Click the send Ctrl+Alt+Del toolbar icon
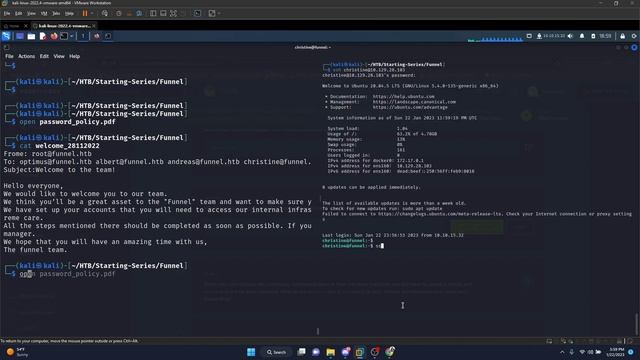Screen dimensions: 640x360 click(x=105, y=13)
